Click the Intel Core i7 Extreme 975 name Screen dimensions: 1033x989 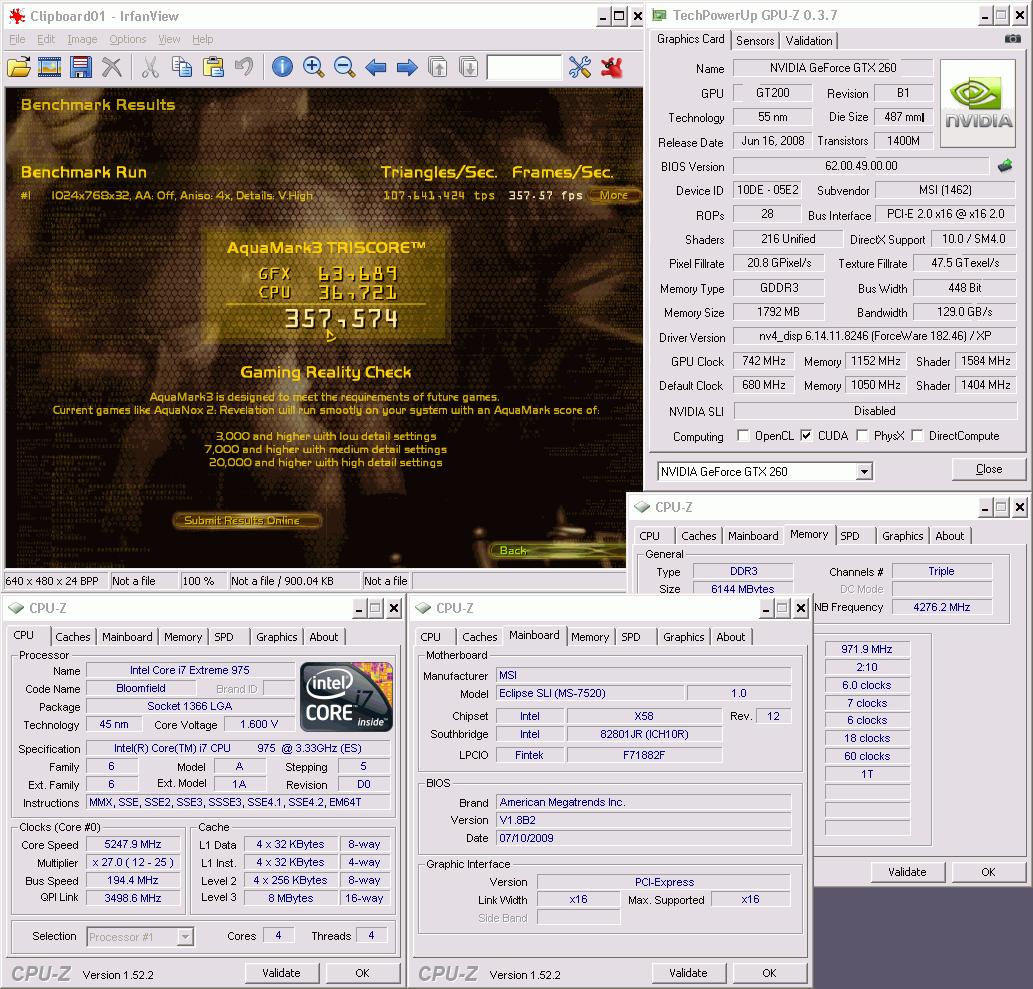[x=190, y=670]
